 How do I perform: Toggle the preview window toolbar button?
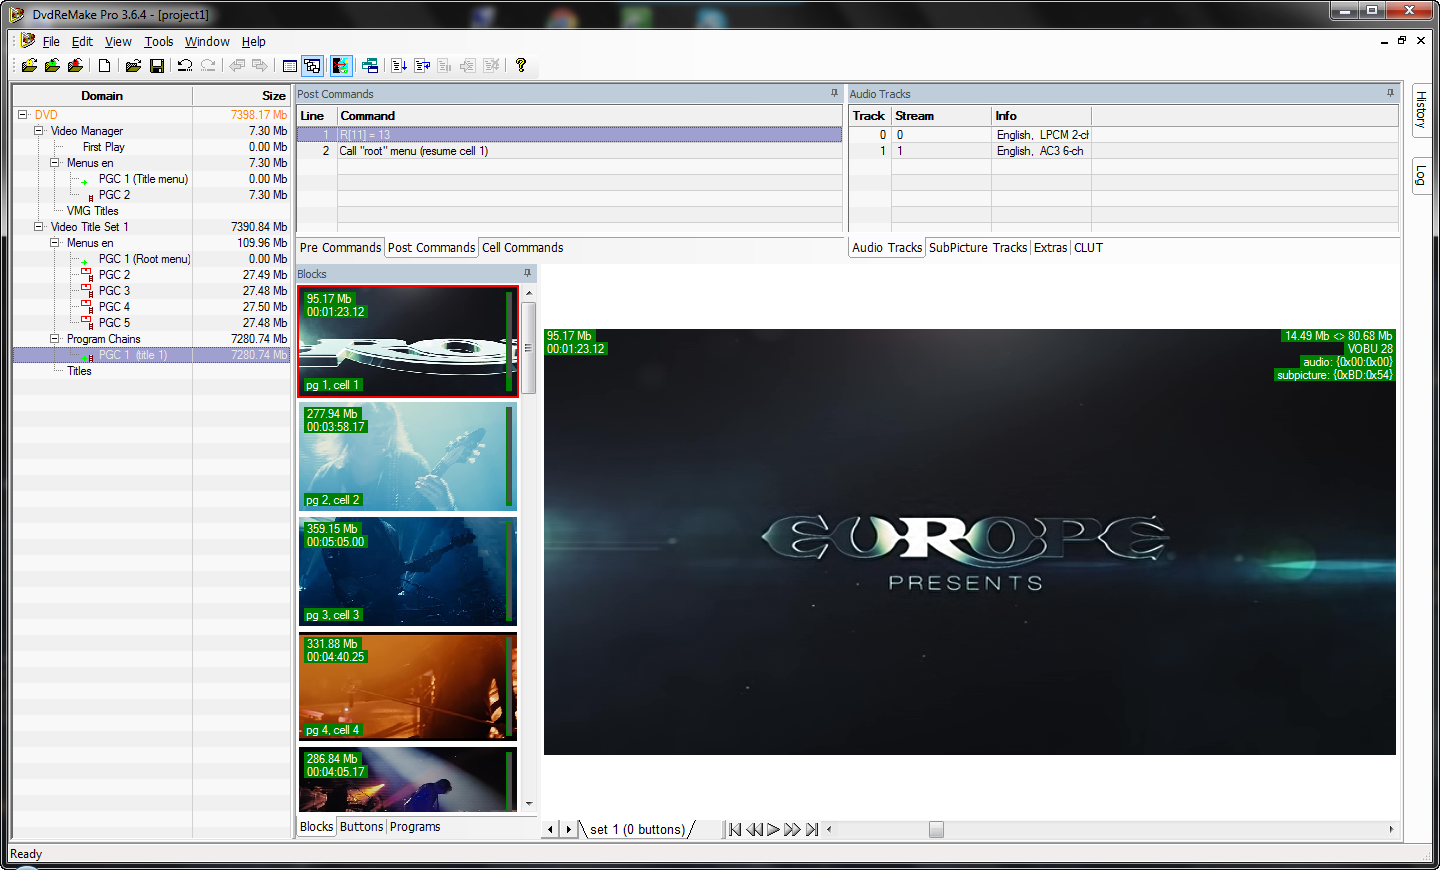[x=341, y=66]
